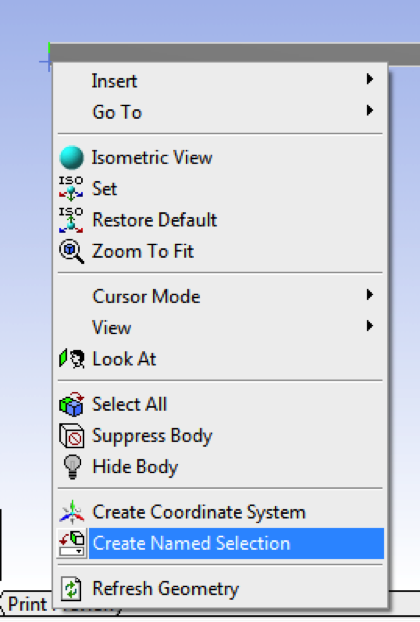Viewport: 420px width, 622px height.
Task: Click the gray body bar in viewport
Action: click(234, 53)
